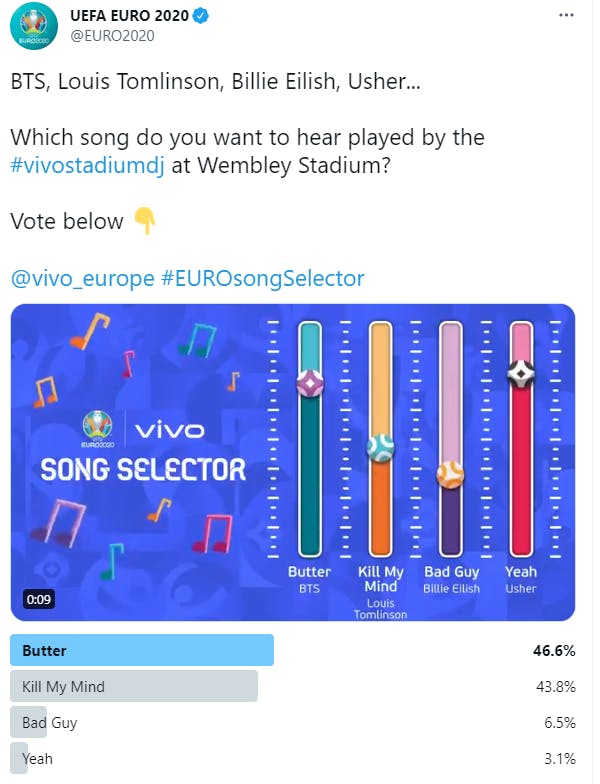Click the blue verified badge icon
This screenshot has width=600, height=784.
click(x=201, y=16)
